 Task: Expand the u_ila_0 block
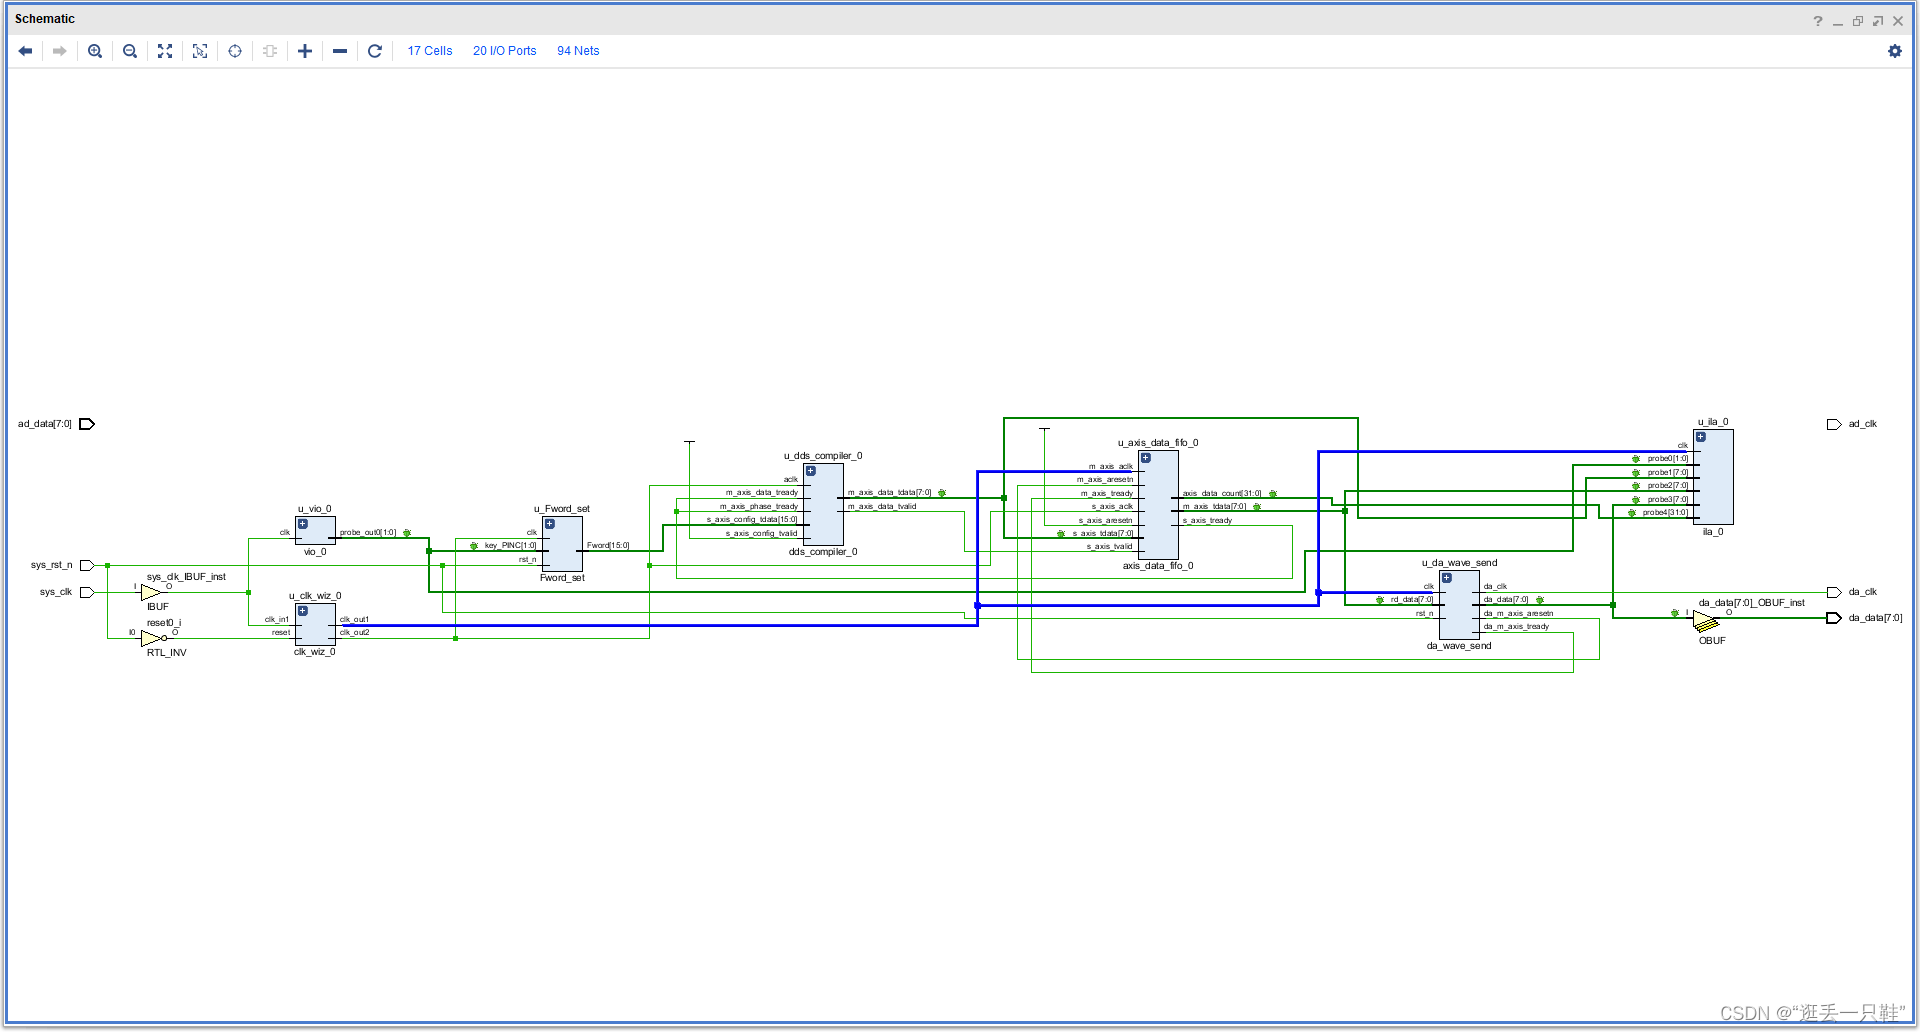click(x=1701, y=437)
